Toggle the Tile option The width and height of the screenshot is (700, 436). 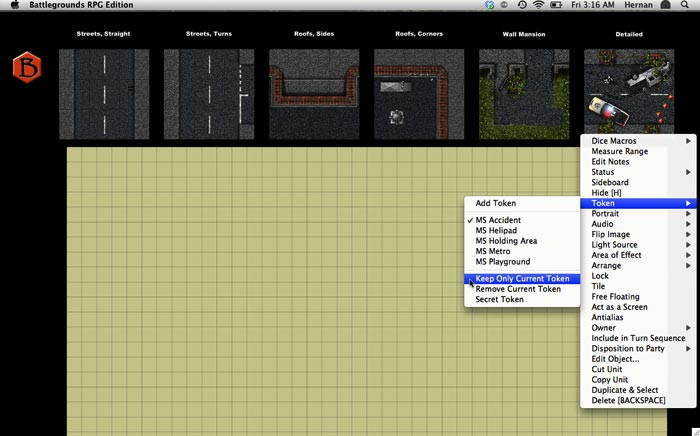(x=638, y=286)
